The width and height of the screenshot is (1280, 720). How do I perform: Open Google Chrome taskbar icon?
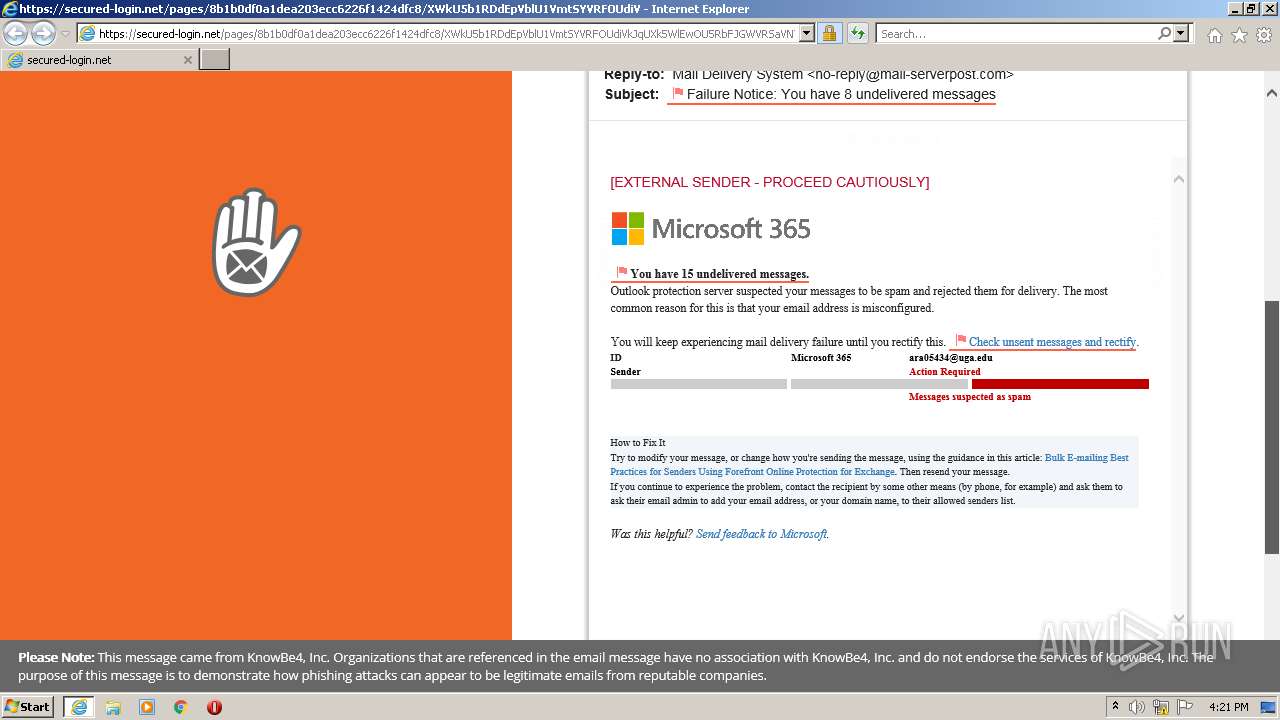point(181,707)
